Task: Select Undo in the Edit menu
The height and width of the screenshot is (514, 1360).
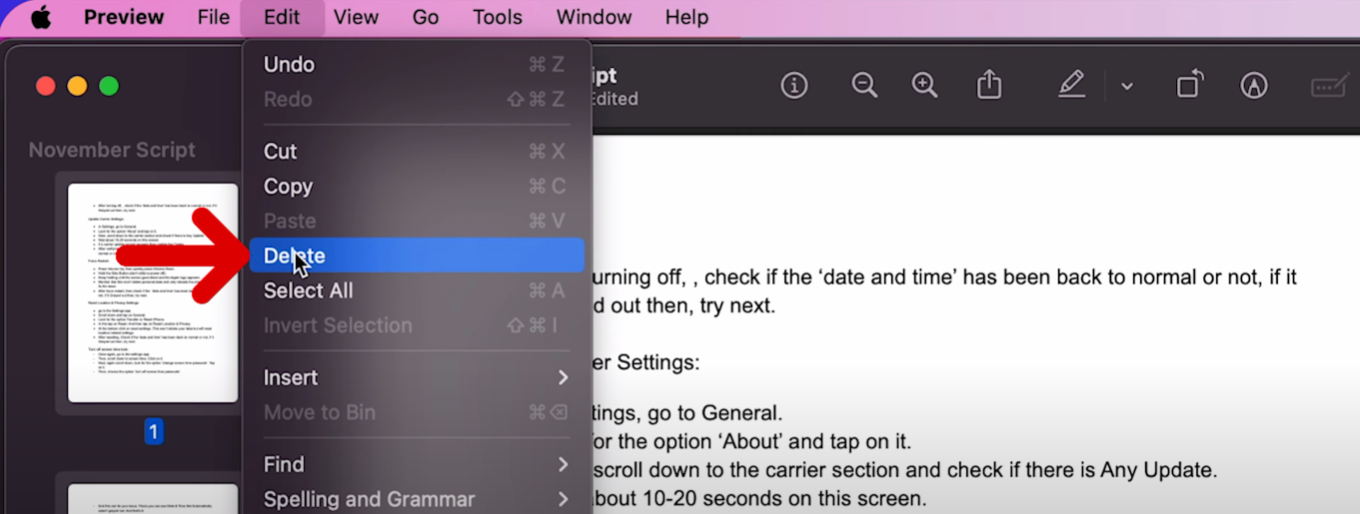Action: coord(416,65)
